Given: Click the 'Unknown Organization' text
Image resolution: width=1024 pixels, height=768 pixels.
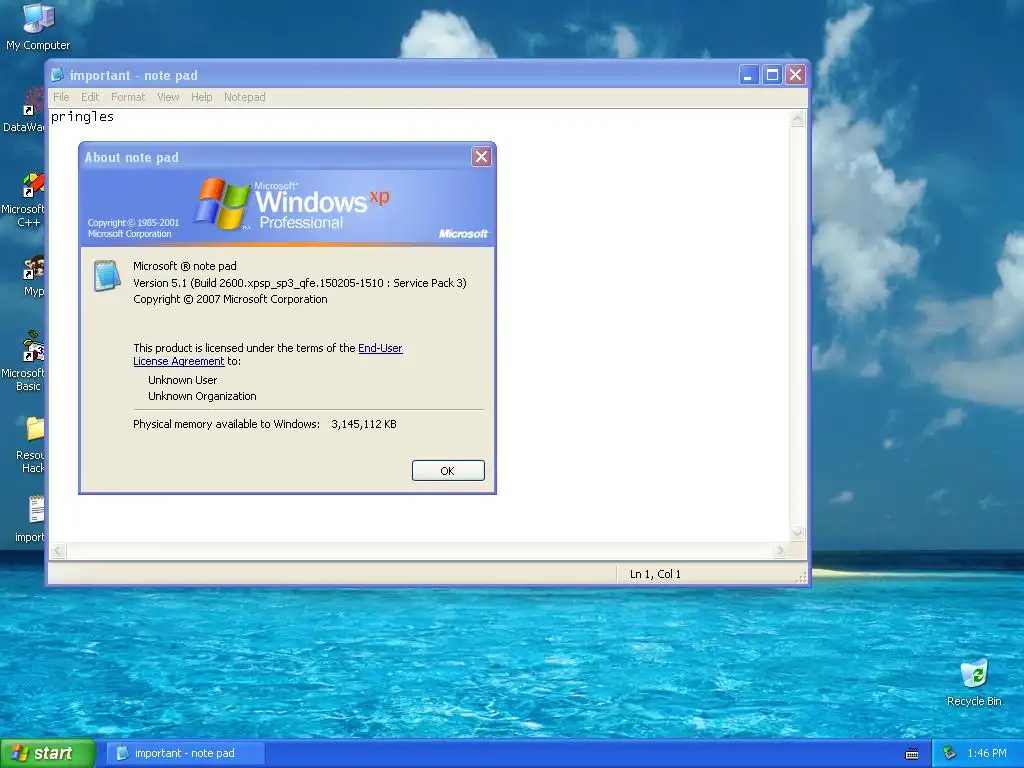Looking at the screenshot, I should [x=202, y=396].
